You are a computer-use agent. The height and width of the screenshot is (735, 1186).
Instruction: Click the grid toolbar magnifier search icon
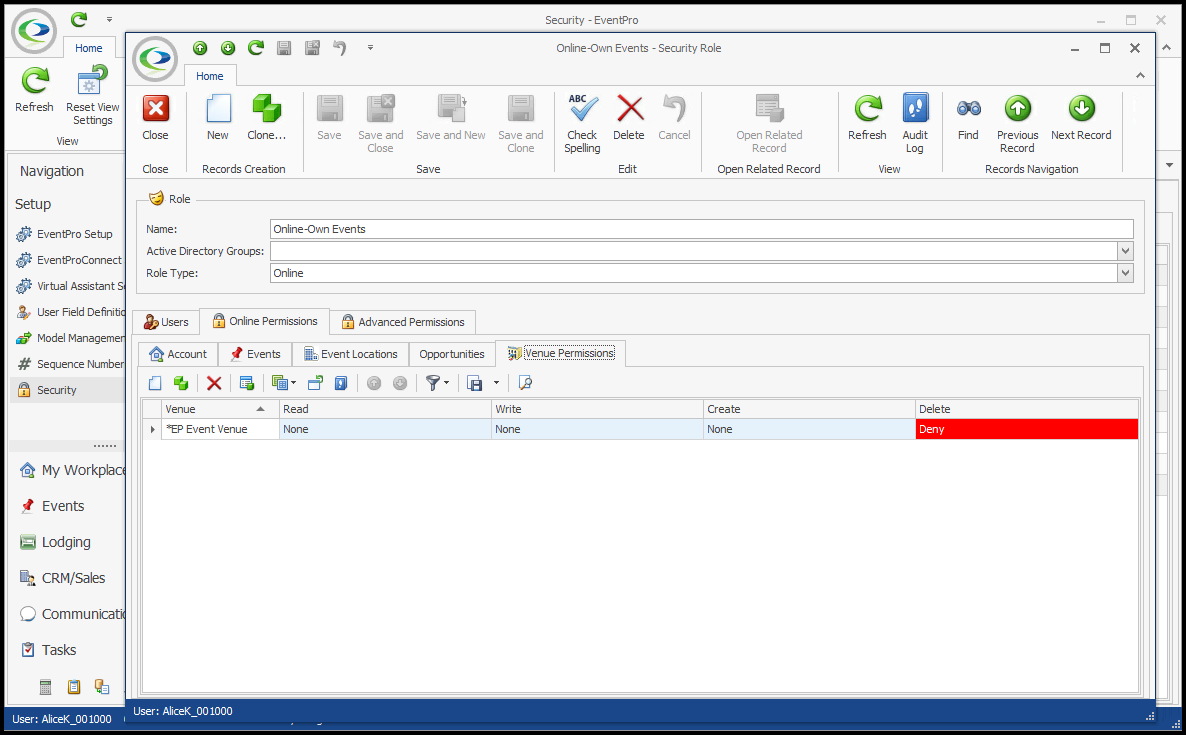coord(525,383)
